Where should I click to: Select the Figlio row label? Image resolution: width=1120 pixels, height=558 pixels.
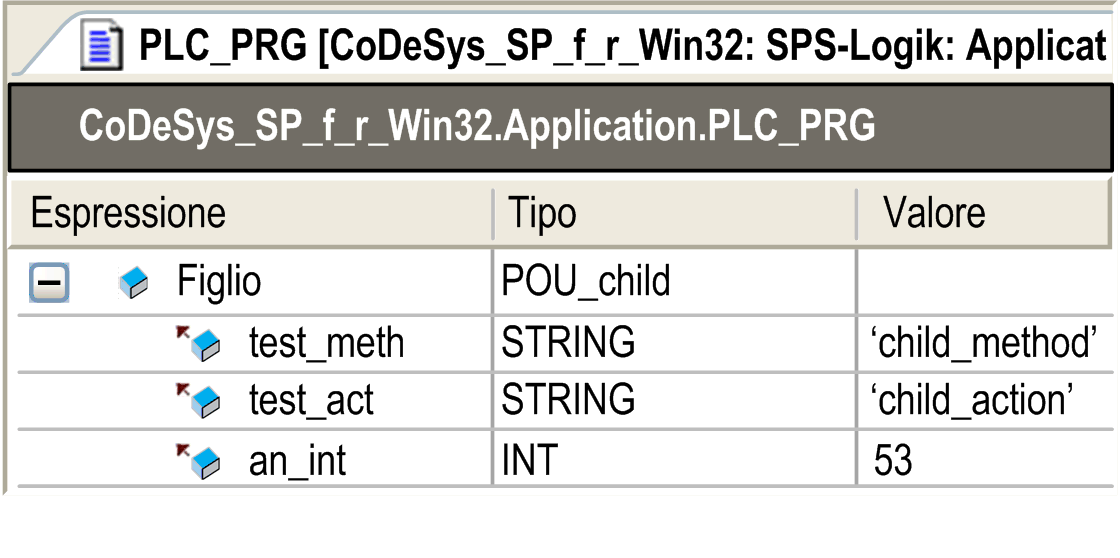point(219,283)
